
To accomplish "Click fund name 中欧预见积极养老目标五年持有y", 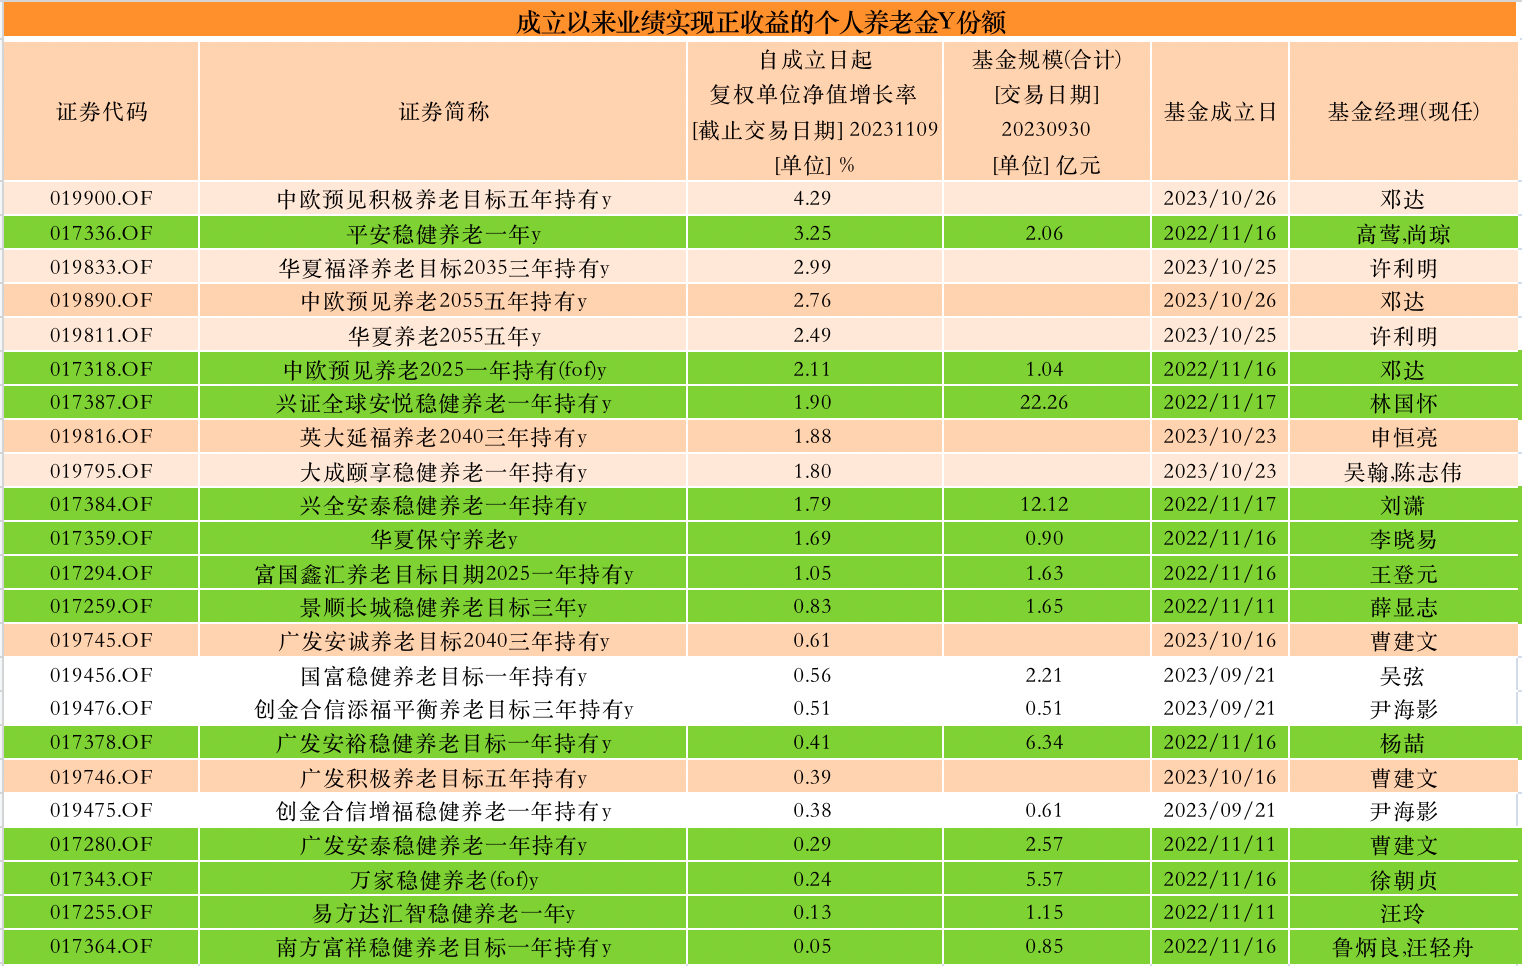I will click(x=444, y=199).
